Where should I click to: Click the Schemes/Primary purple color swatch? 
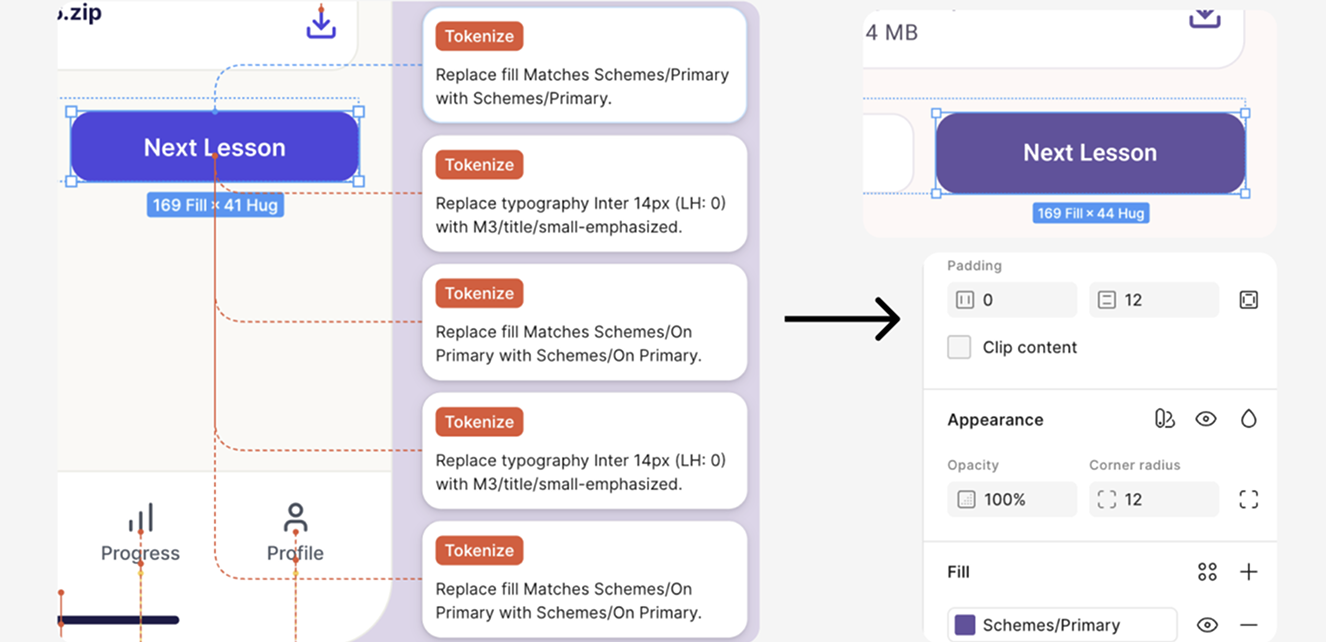[965, 625]
